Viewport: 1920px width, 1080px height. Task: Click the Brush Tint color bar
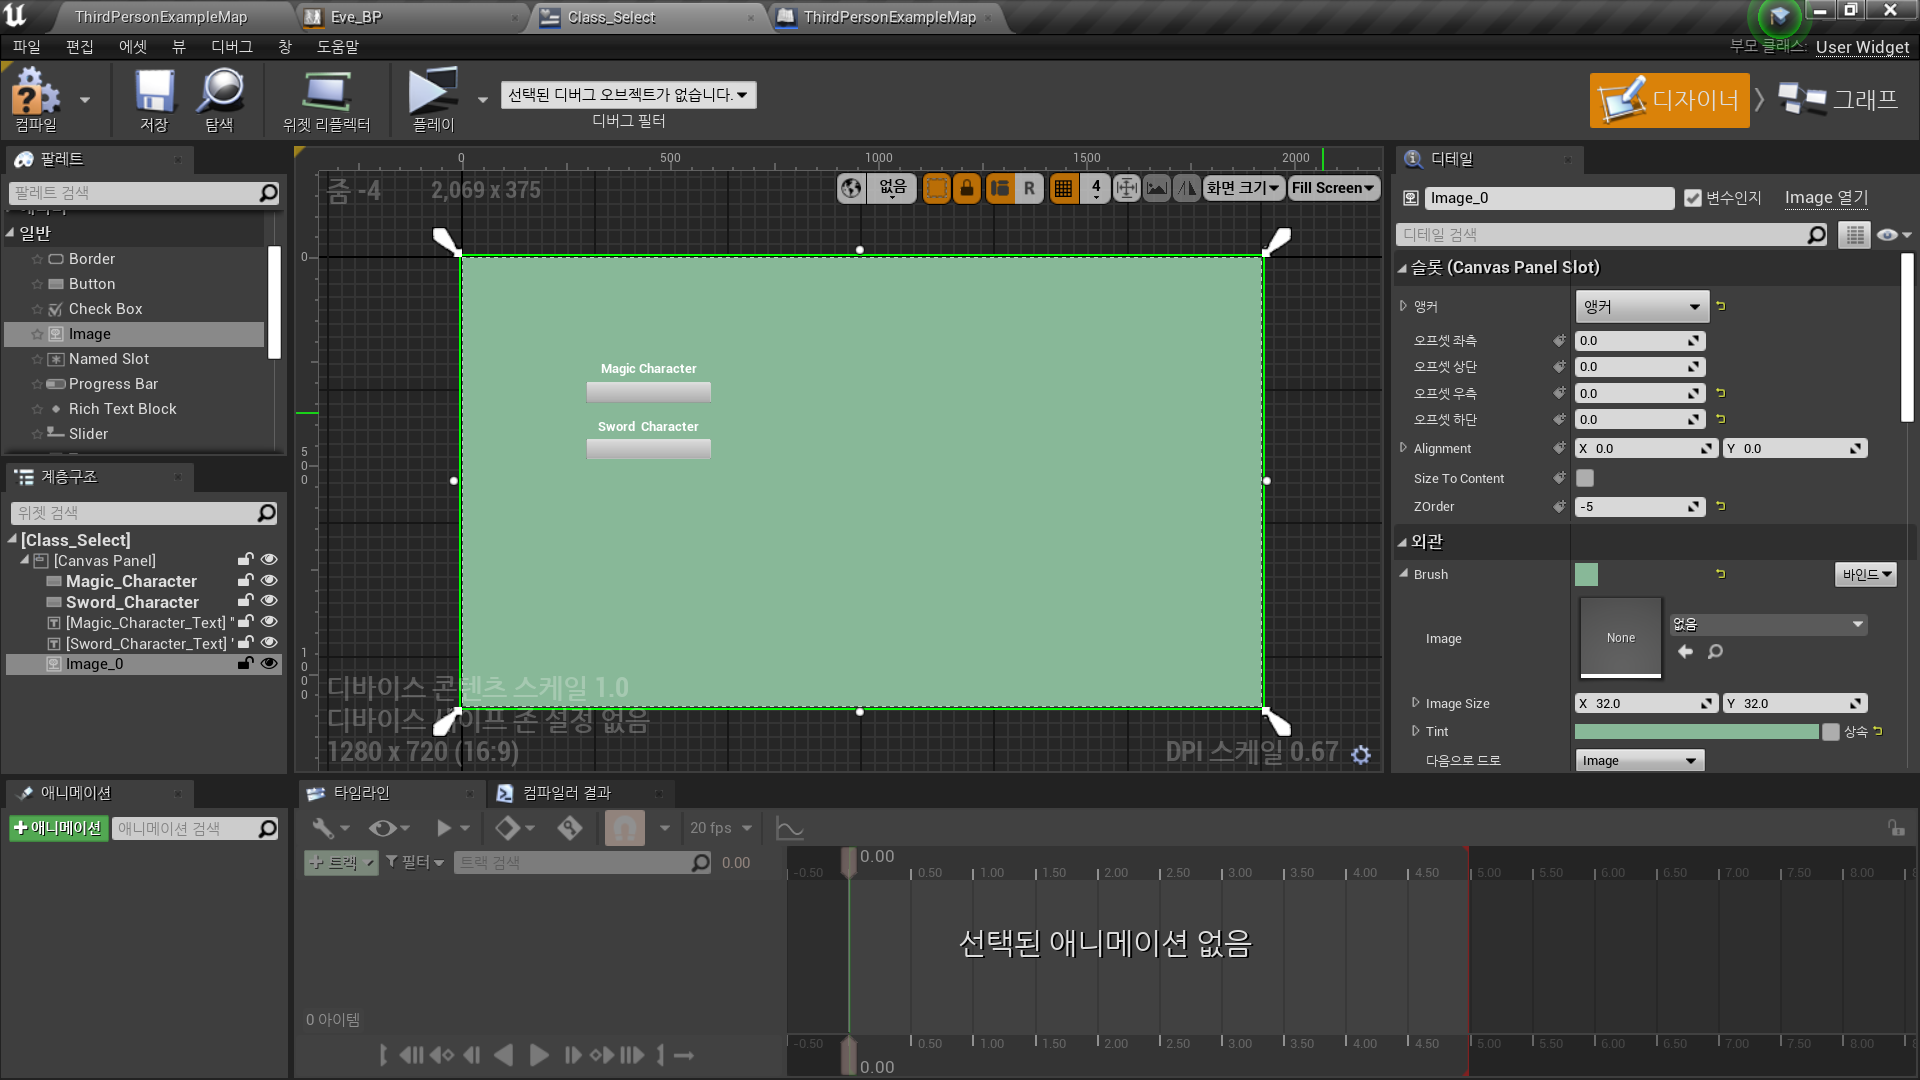click(x=1696, y=732)
